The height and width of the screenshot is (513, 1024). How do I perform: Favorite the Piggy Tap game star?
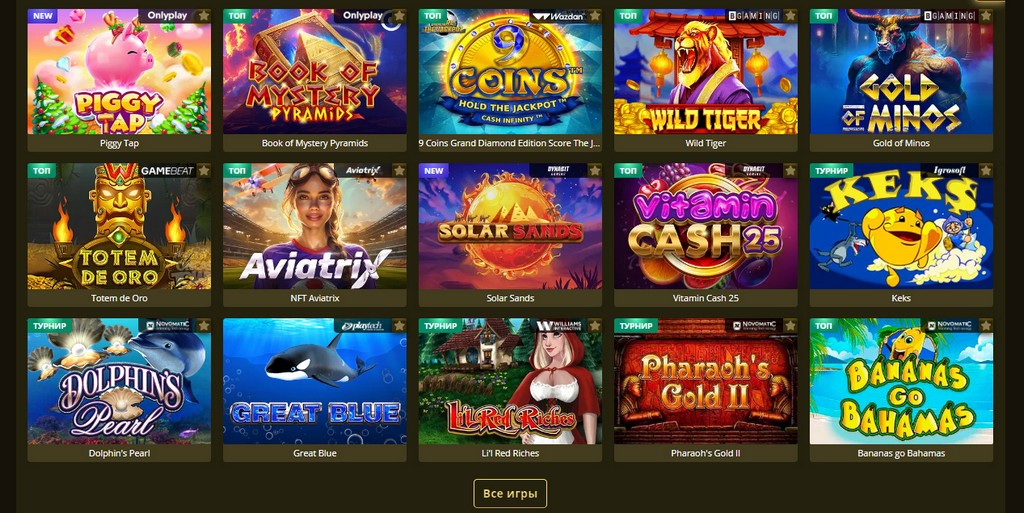204,16
